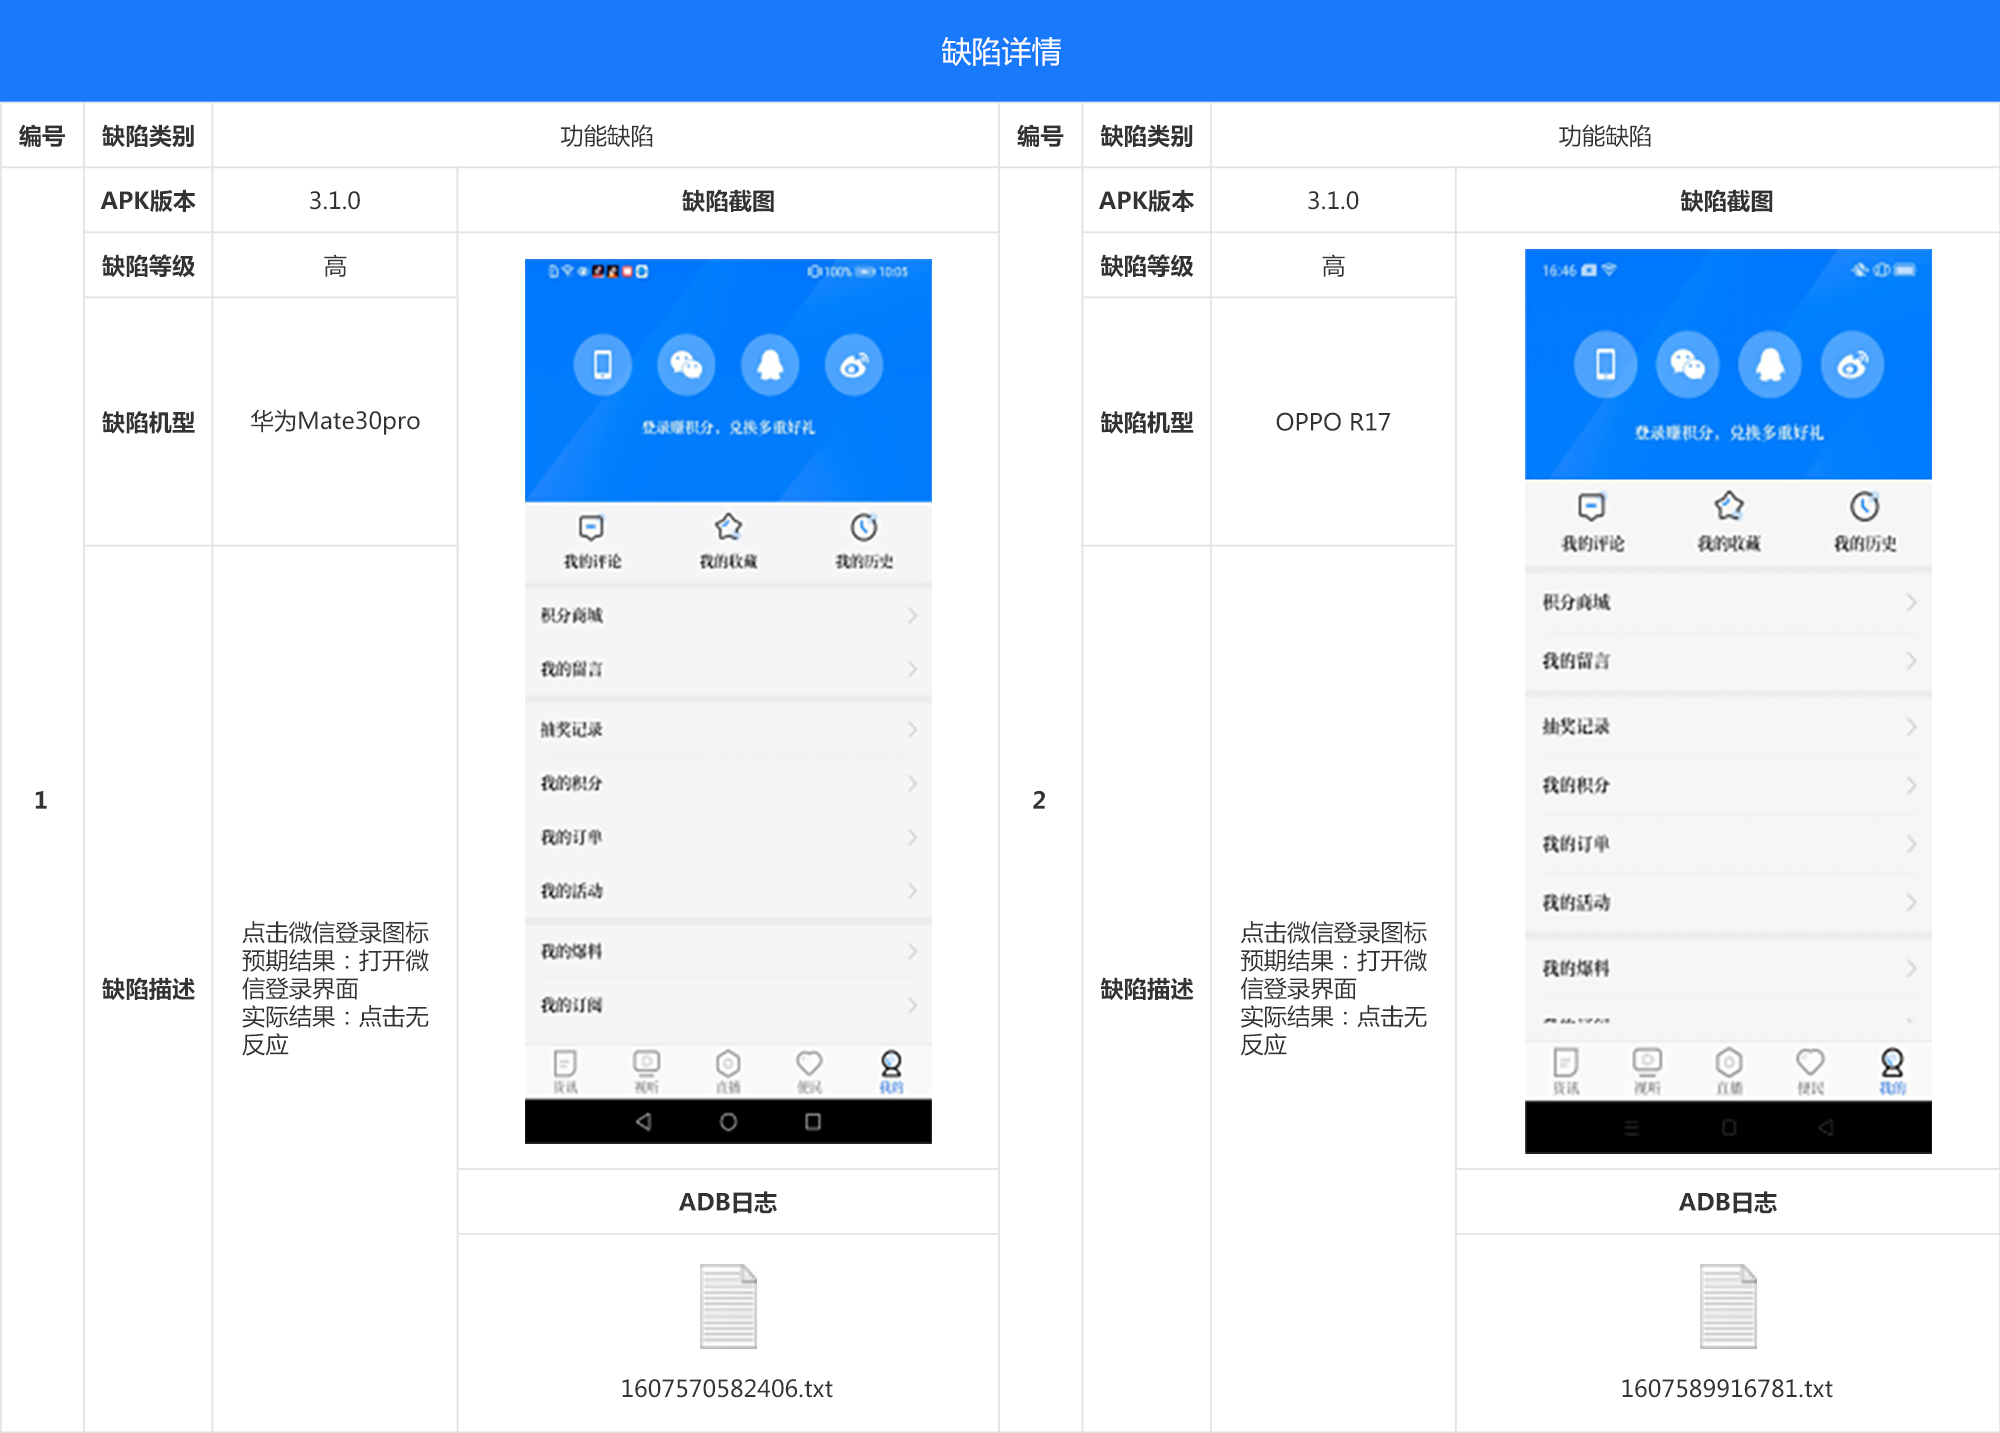Image resolution: width=2000 pixels, height=1433 pixels.
Task: Open the 1607589916781.txt log file icon
Action: coord(1728,1306)
